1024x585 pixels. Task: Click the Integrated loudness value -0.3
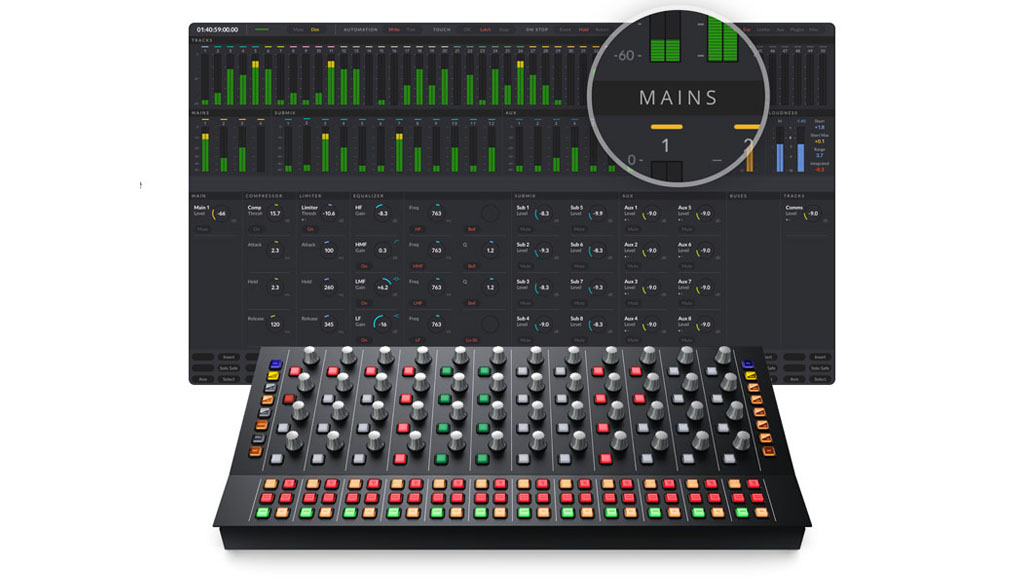820,170
